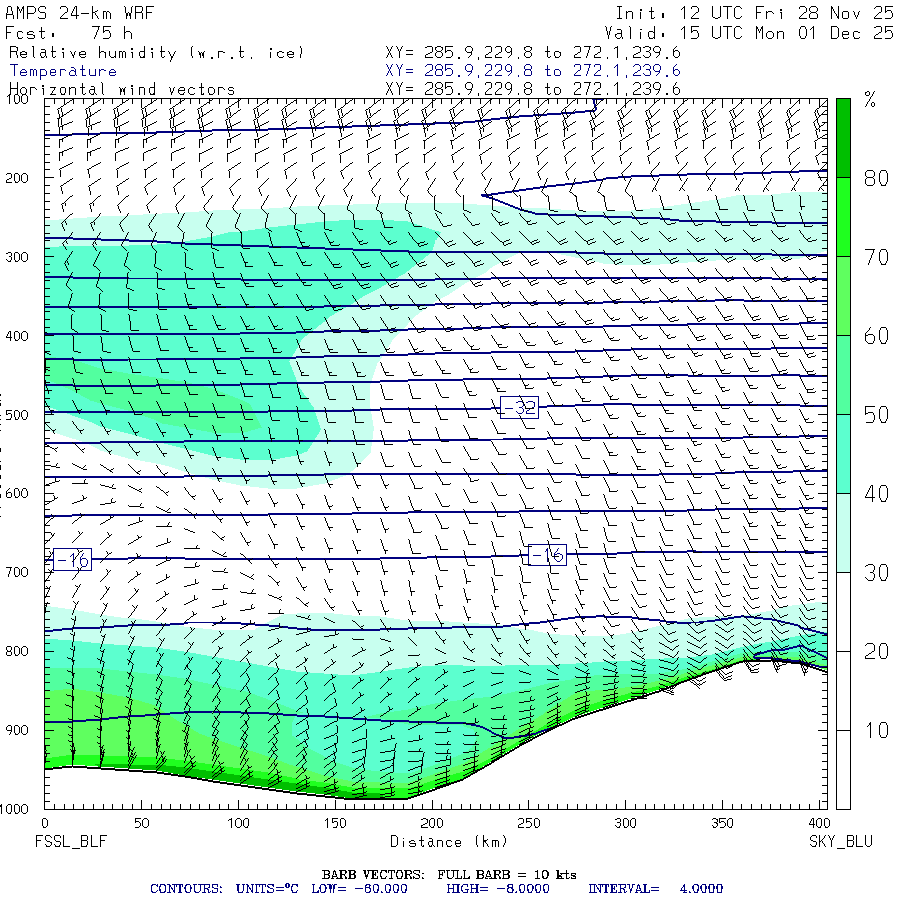Click the 250 distance axis tick label

[x=528, y=823]
